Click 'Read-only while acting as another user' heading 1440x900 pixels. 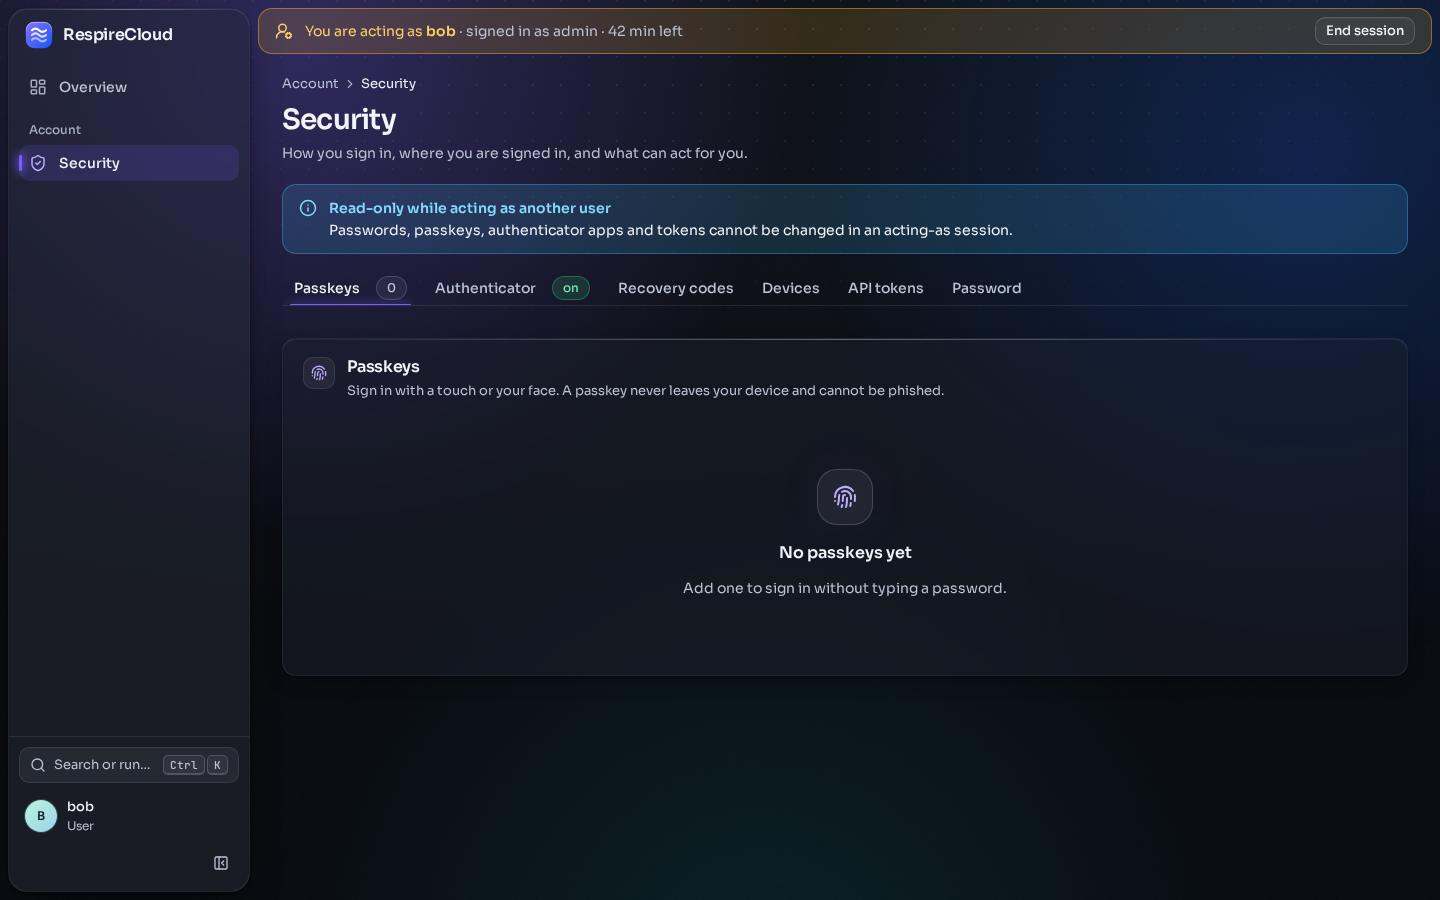(x=470, y=208)
